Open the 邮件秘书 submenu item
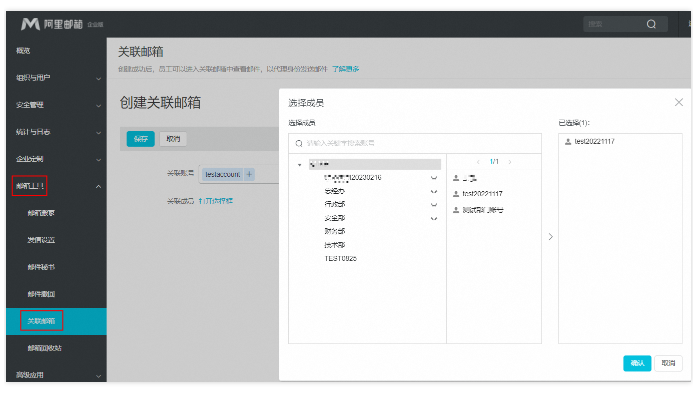The image size is (696, 394). tap(41, 267)
